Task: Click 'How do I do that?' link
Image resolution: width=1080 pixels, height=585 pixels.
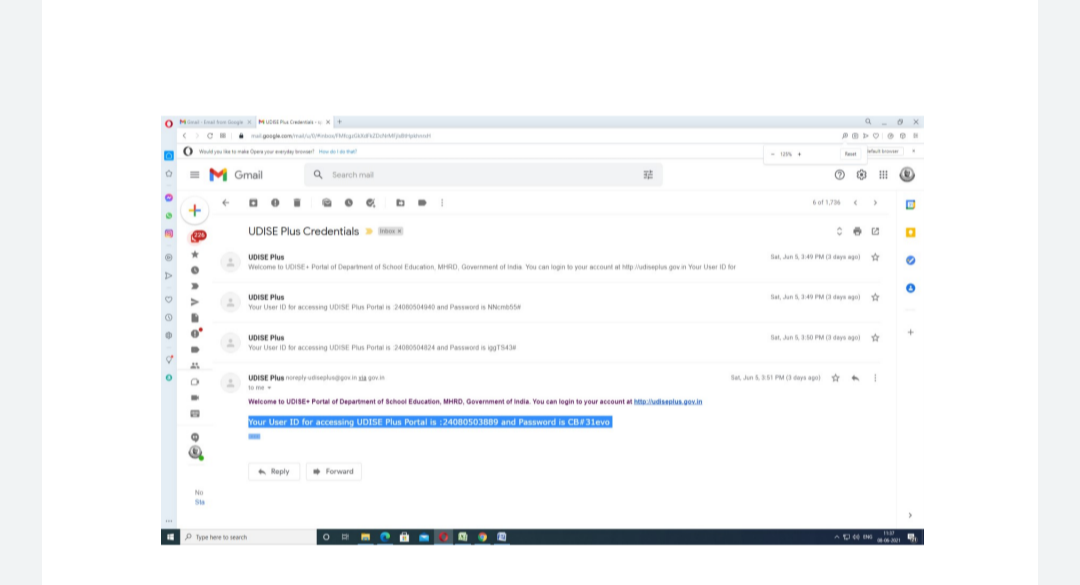Action: click(338, 152)
